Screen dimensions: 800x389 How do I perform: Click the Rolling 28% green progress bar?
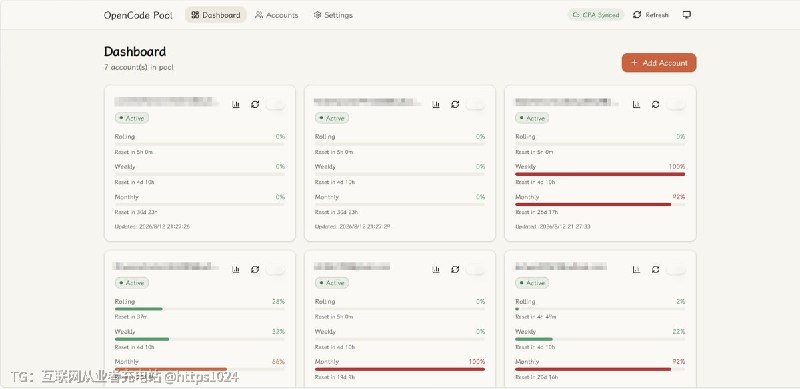pos(139,309)
